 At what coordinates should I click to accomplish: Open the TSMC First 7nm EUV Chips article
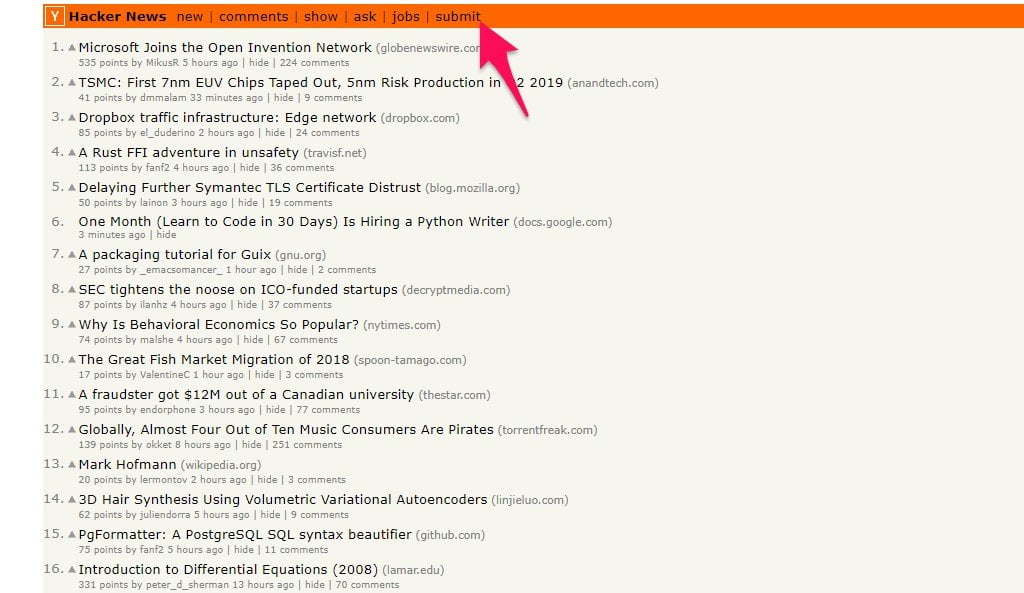tap(321, 82)
